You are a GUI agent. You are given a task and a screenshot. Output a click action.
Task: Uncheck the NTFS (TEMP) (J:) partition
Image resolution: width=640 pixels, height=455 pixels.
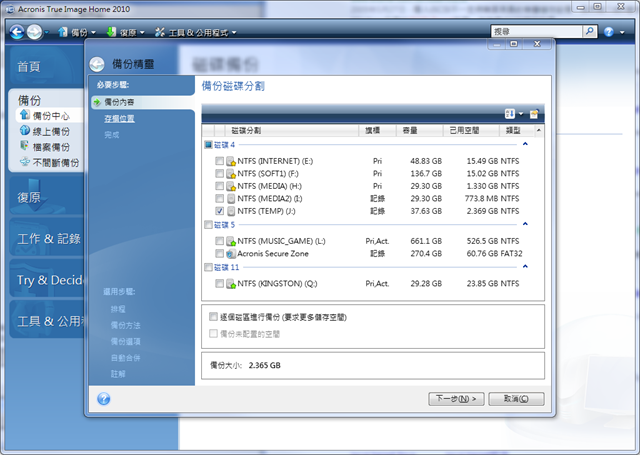coord(220,211)
